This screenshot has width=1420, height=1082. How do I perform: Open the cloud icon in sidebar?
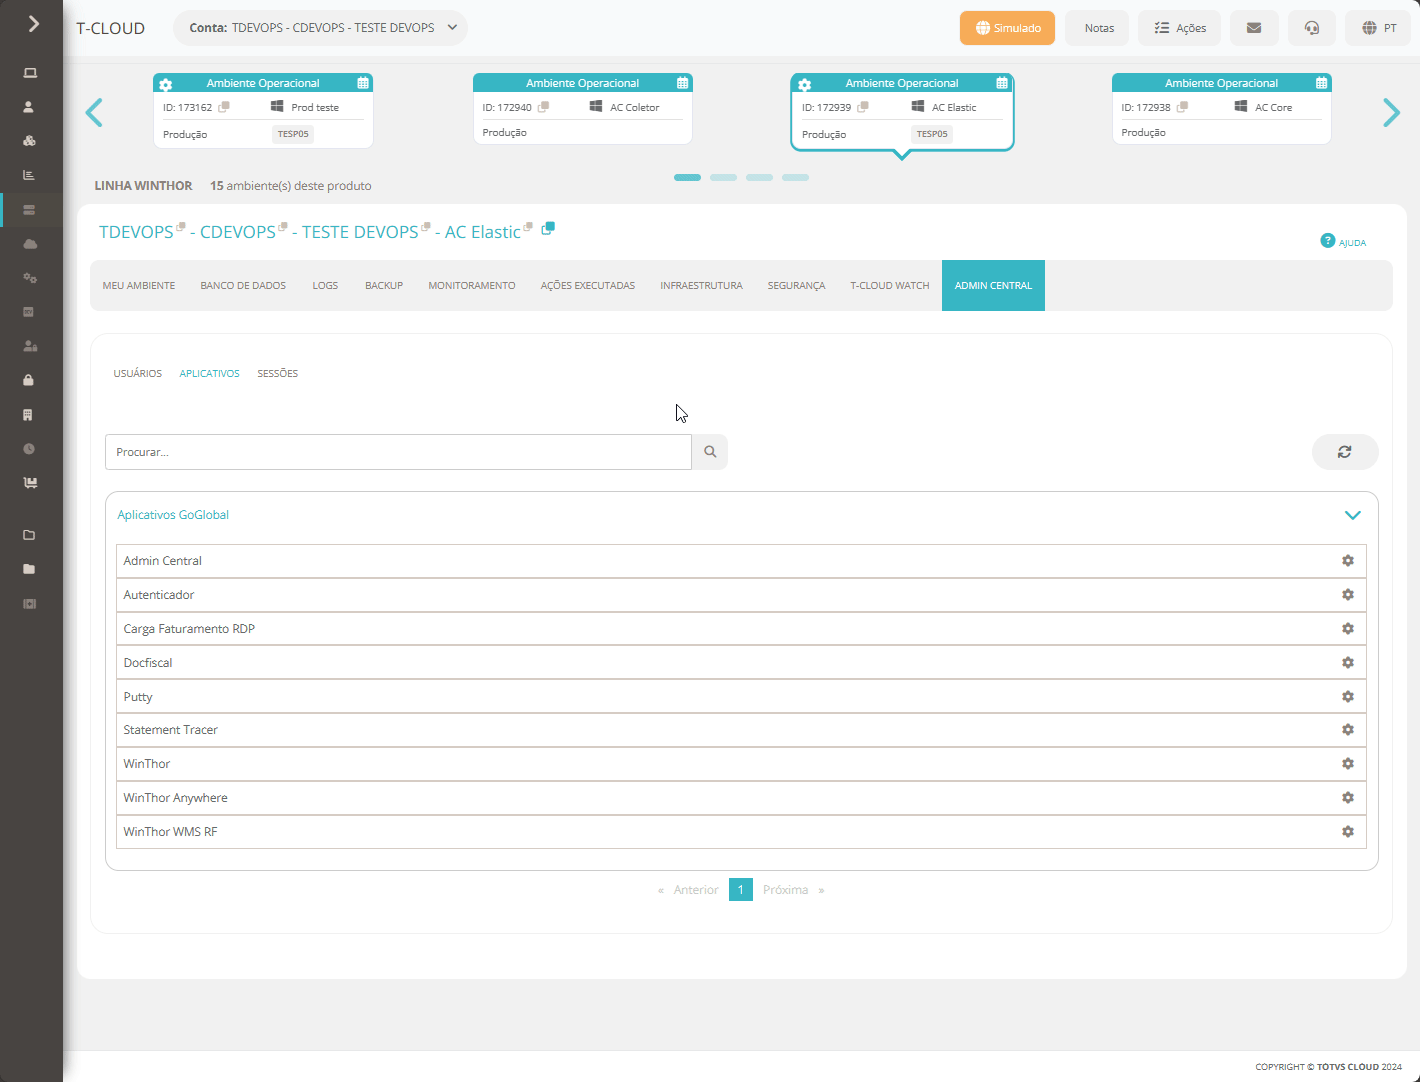(30, 244)
